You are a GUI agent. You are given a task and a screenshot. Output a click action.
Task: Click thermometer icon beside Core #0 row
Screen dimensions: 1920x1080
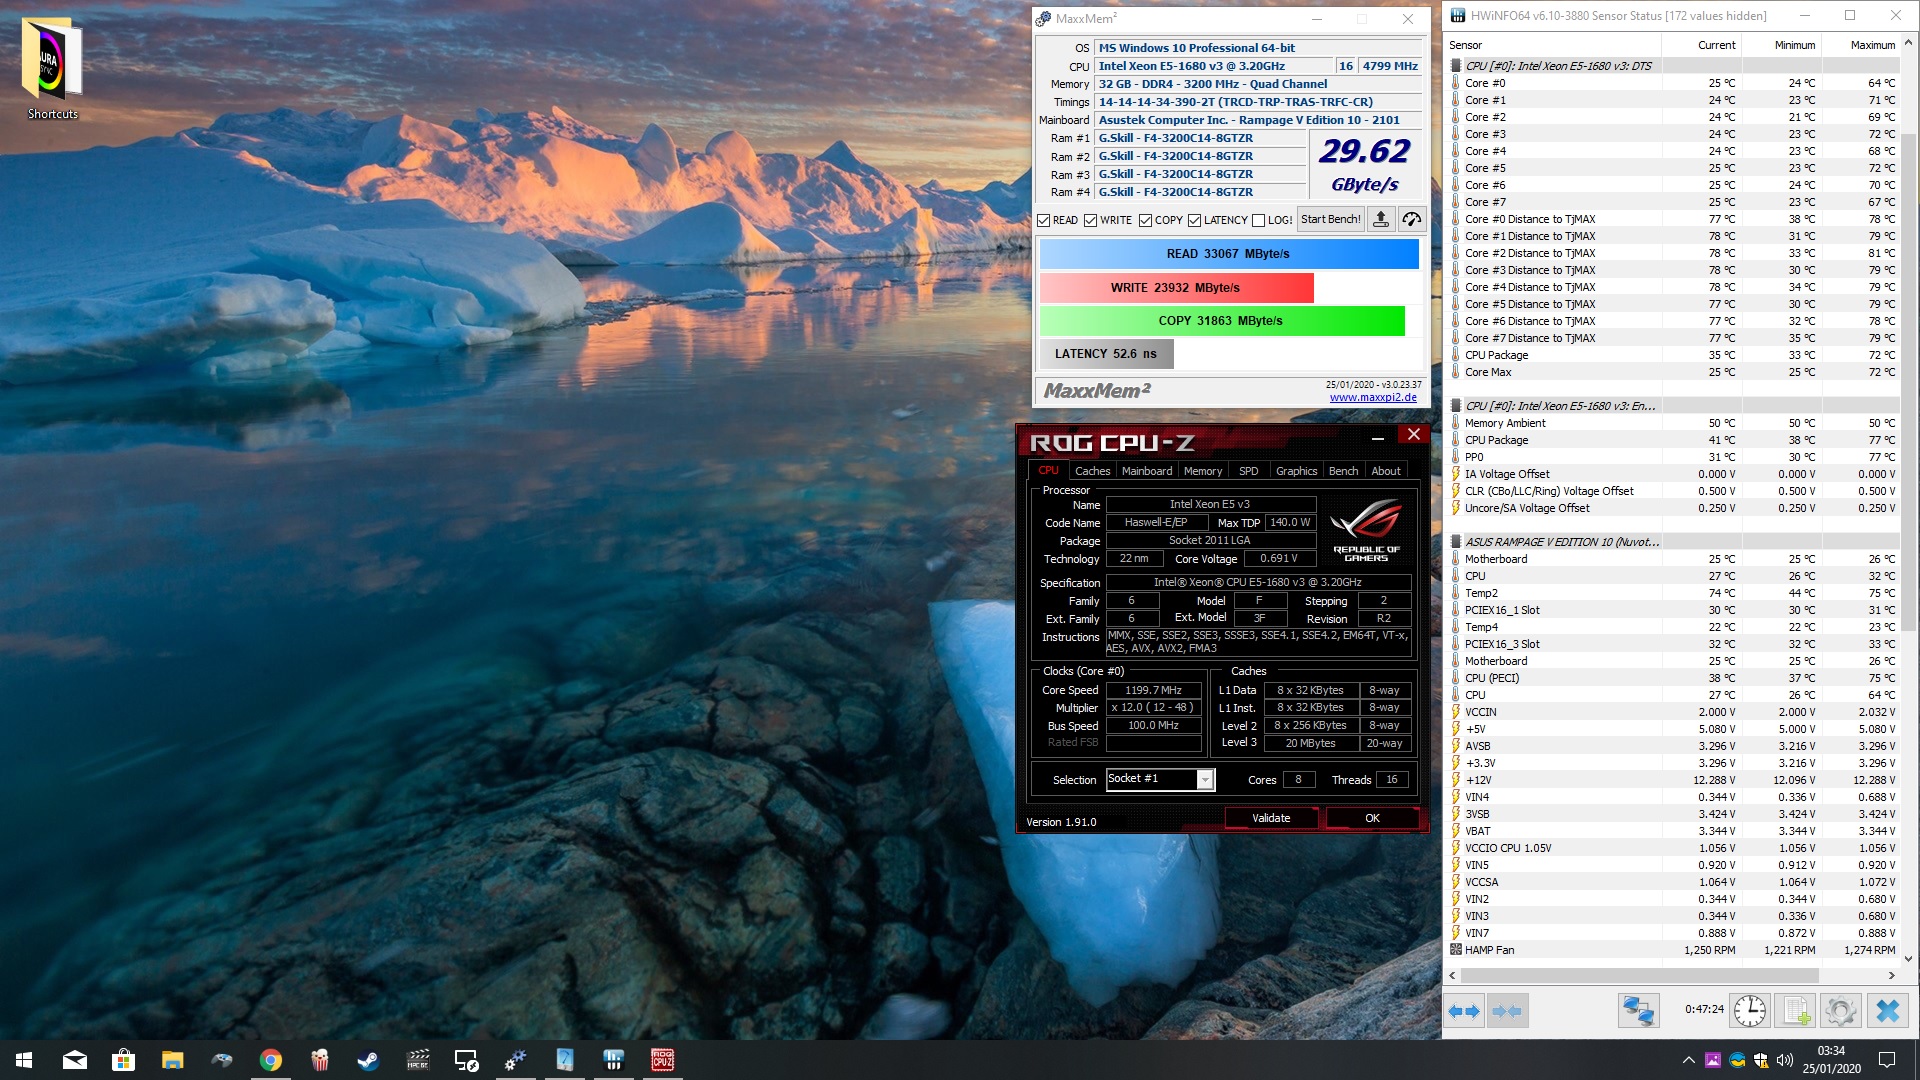pos(1456,83)
